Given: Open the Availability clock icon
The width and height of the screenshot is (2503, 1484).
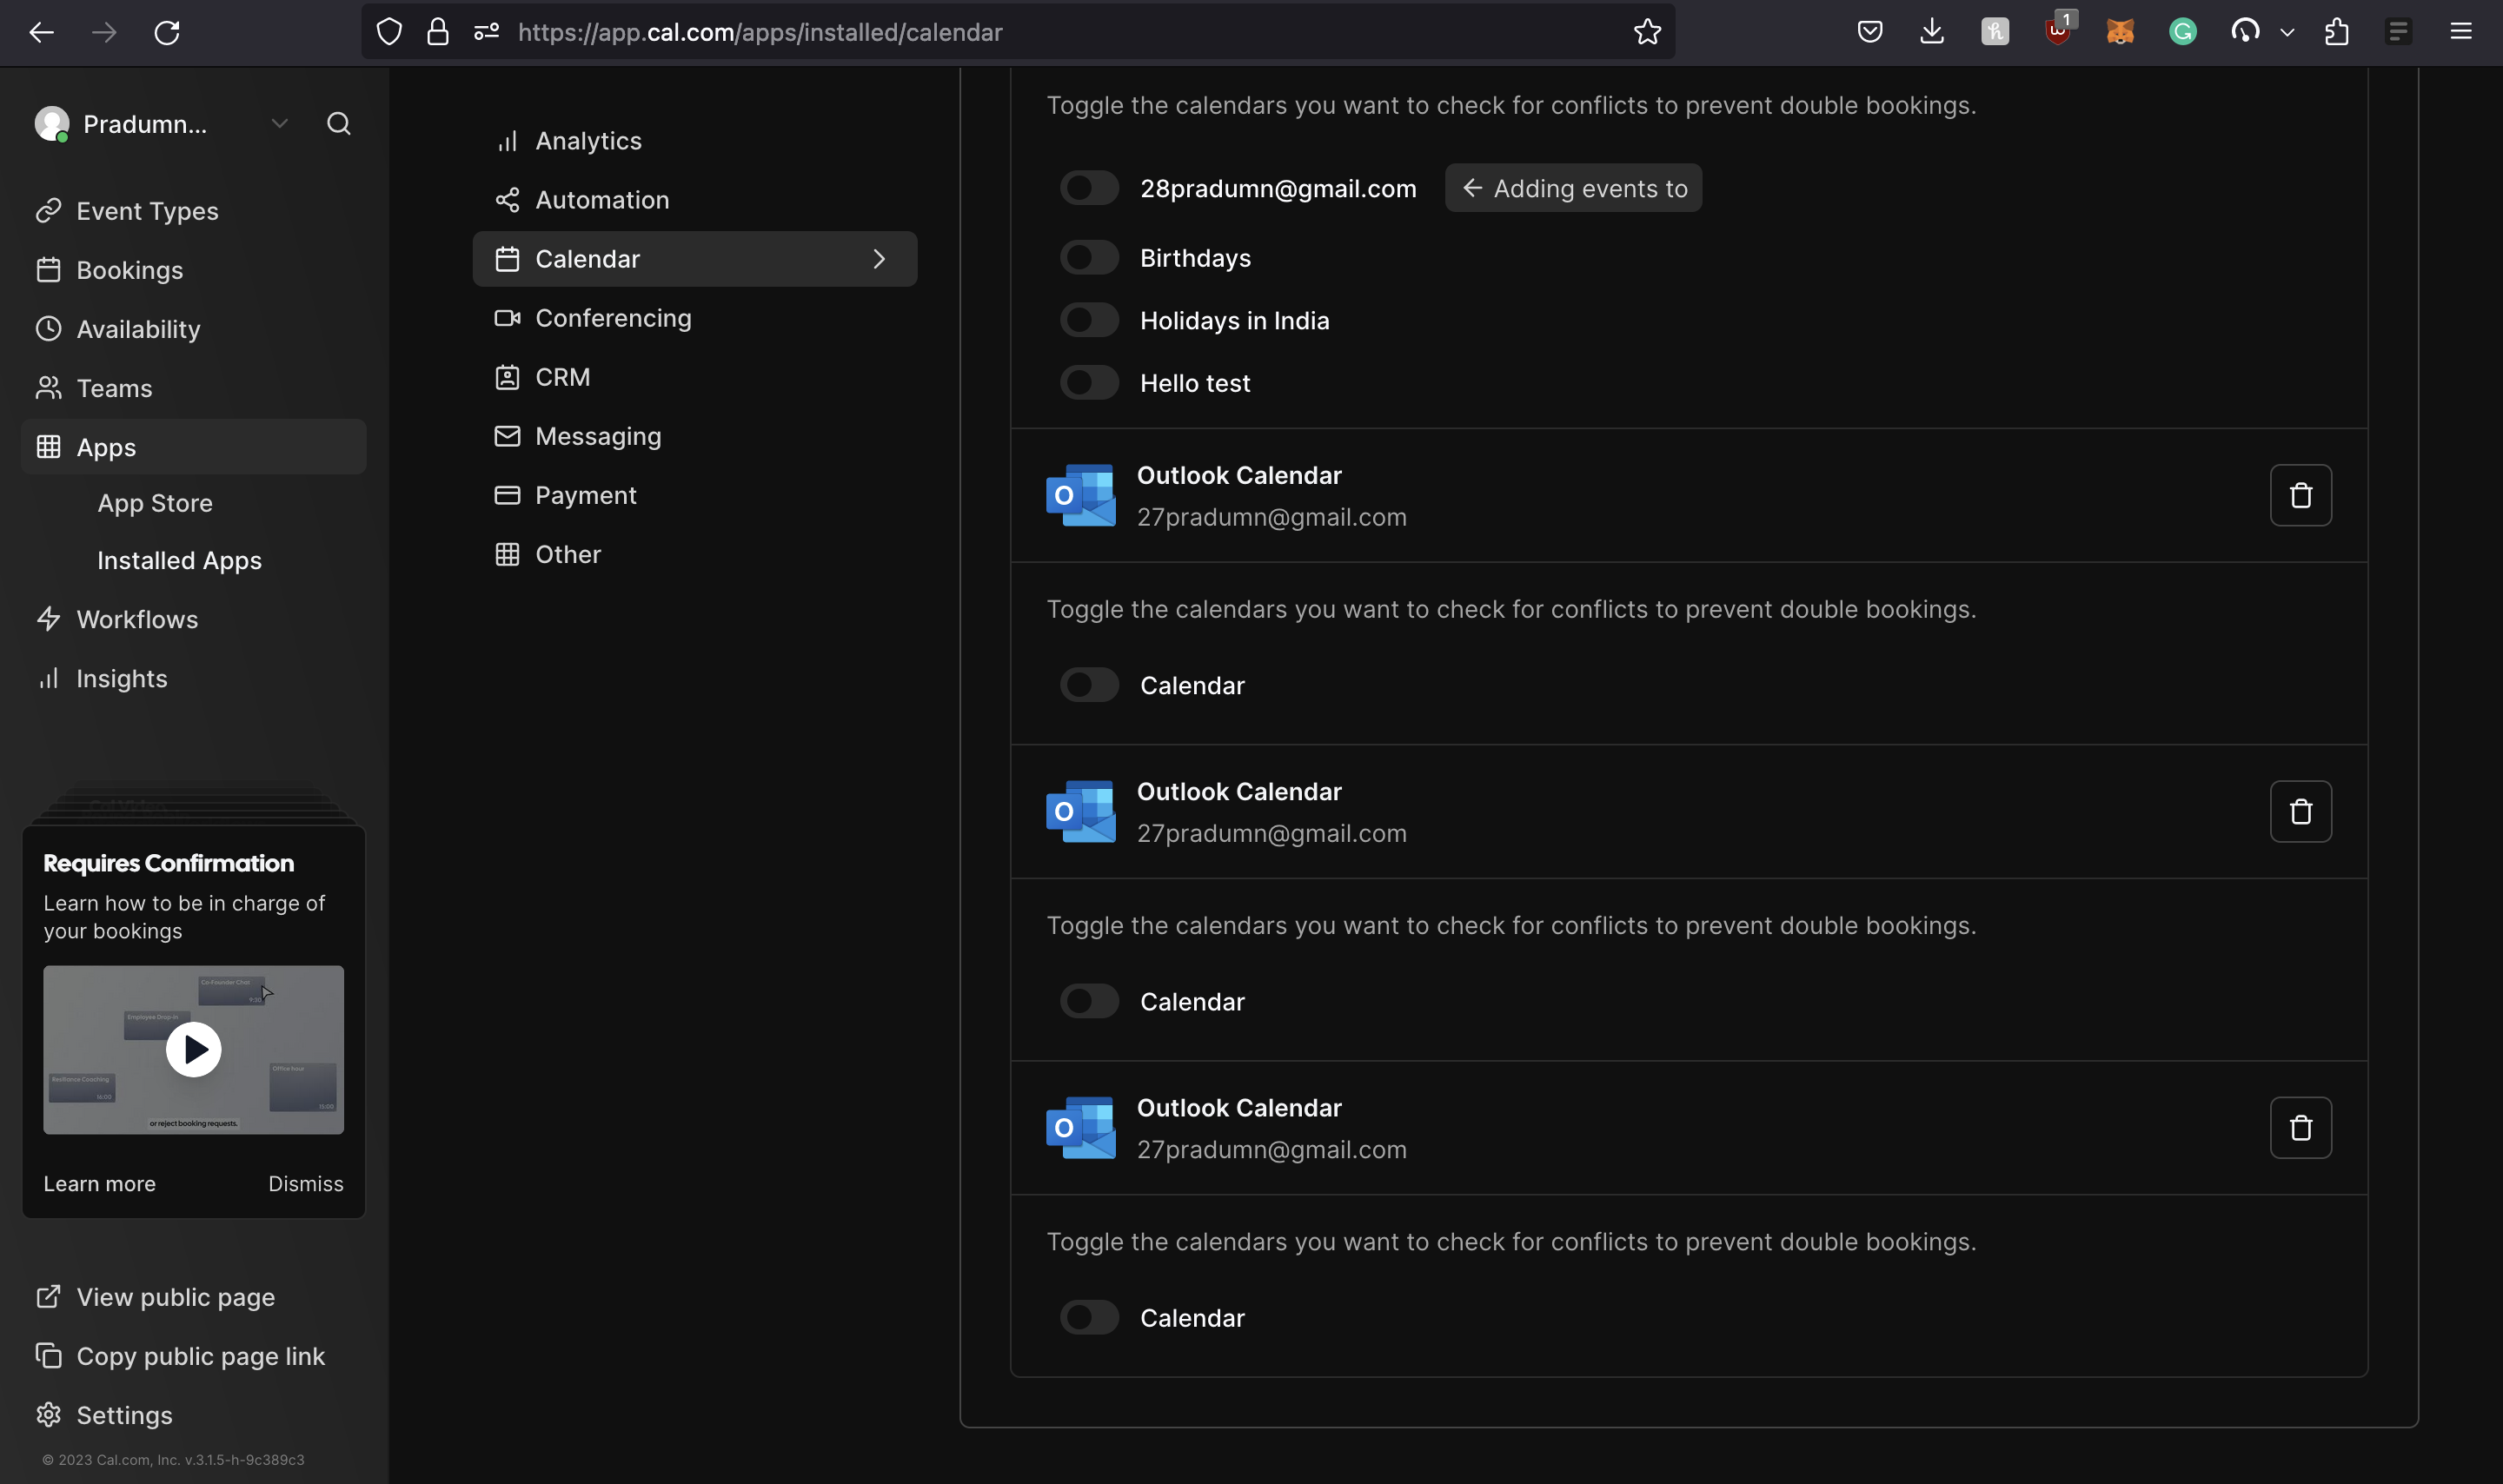Looking at the screenshot, I should 48,328.
